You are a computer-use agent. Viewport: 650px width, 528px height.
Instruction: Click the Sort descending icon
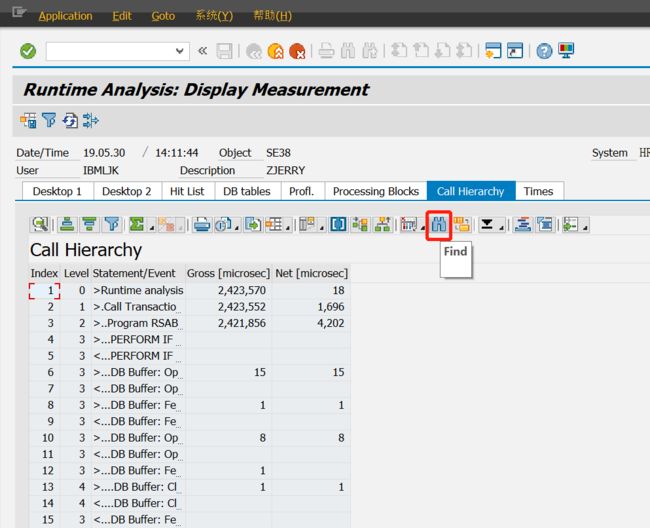[89, 225]
